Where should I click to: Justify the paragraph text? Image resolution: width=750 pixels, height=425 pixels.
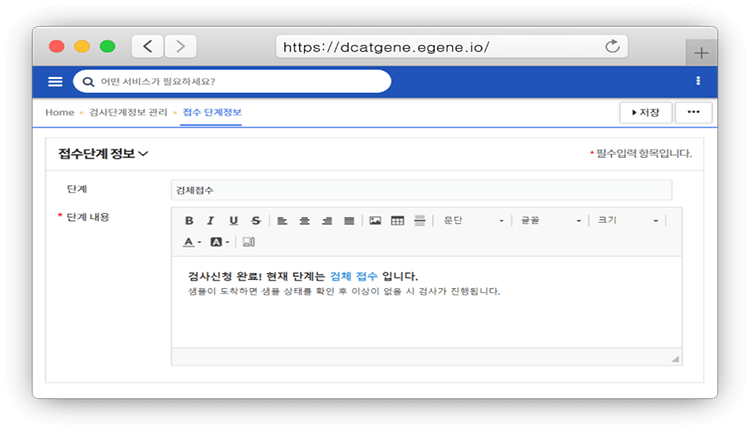[349, 221]
